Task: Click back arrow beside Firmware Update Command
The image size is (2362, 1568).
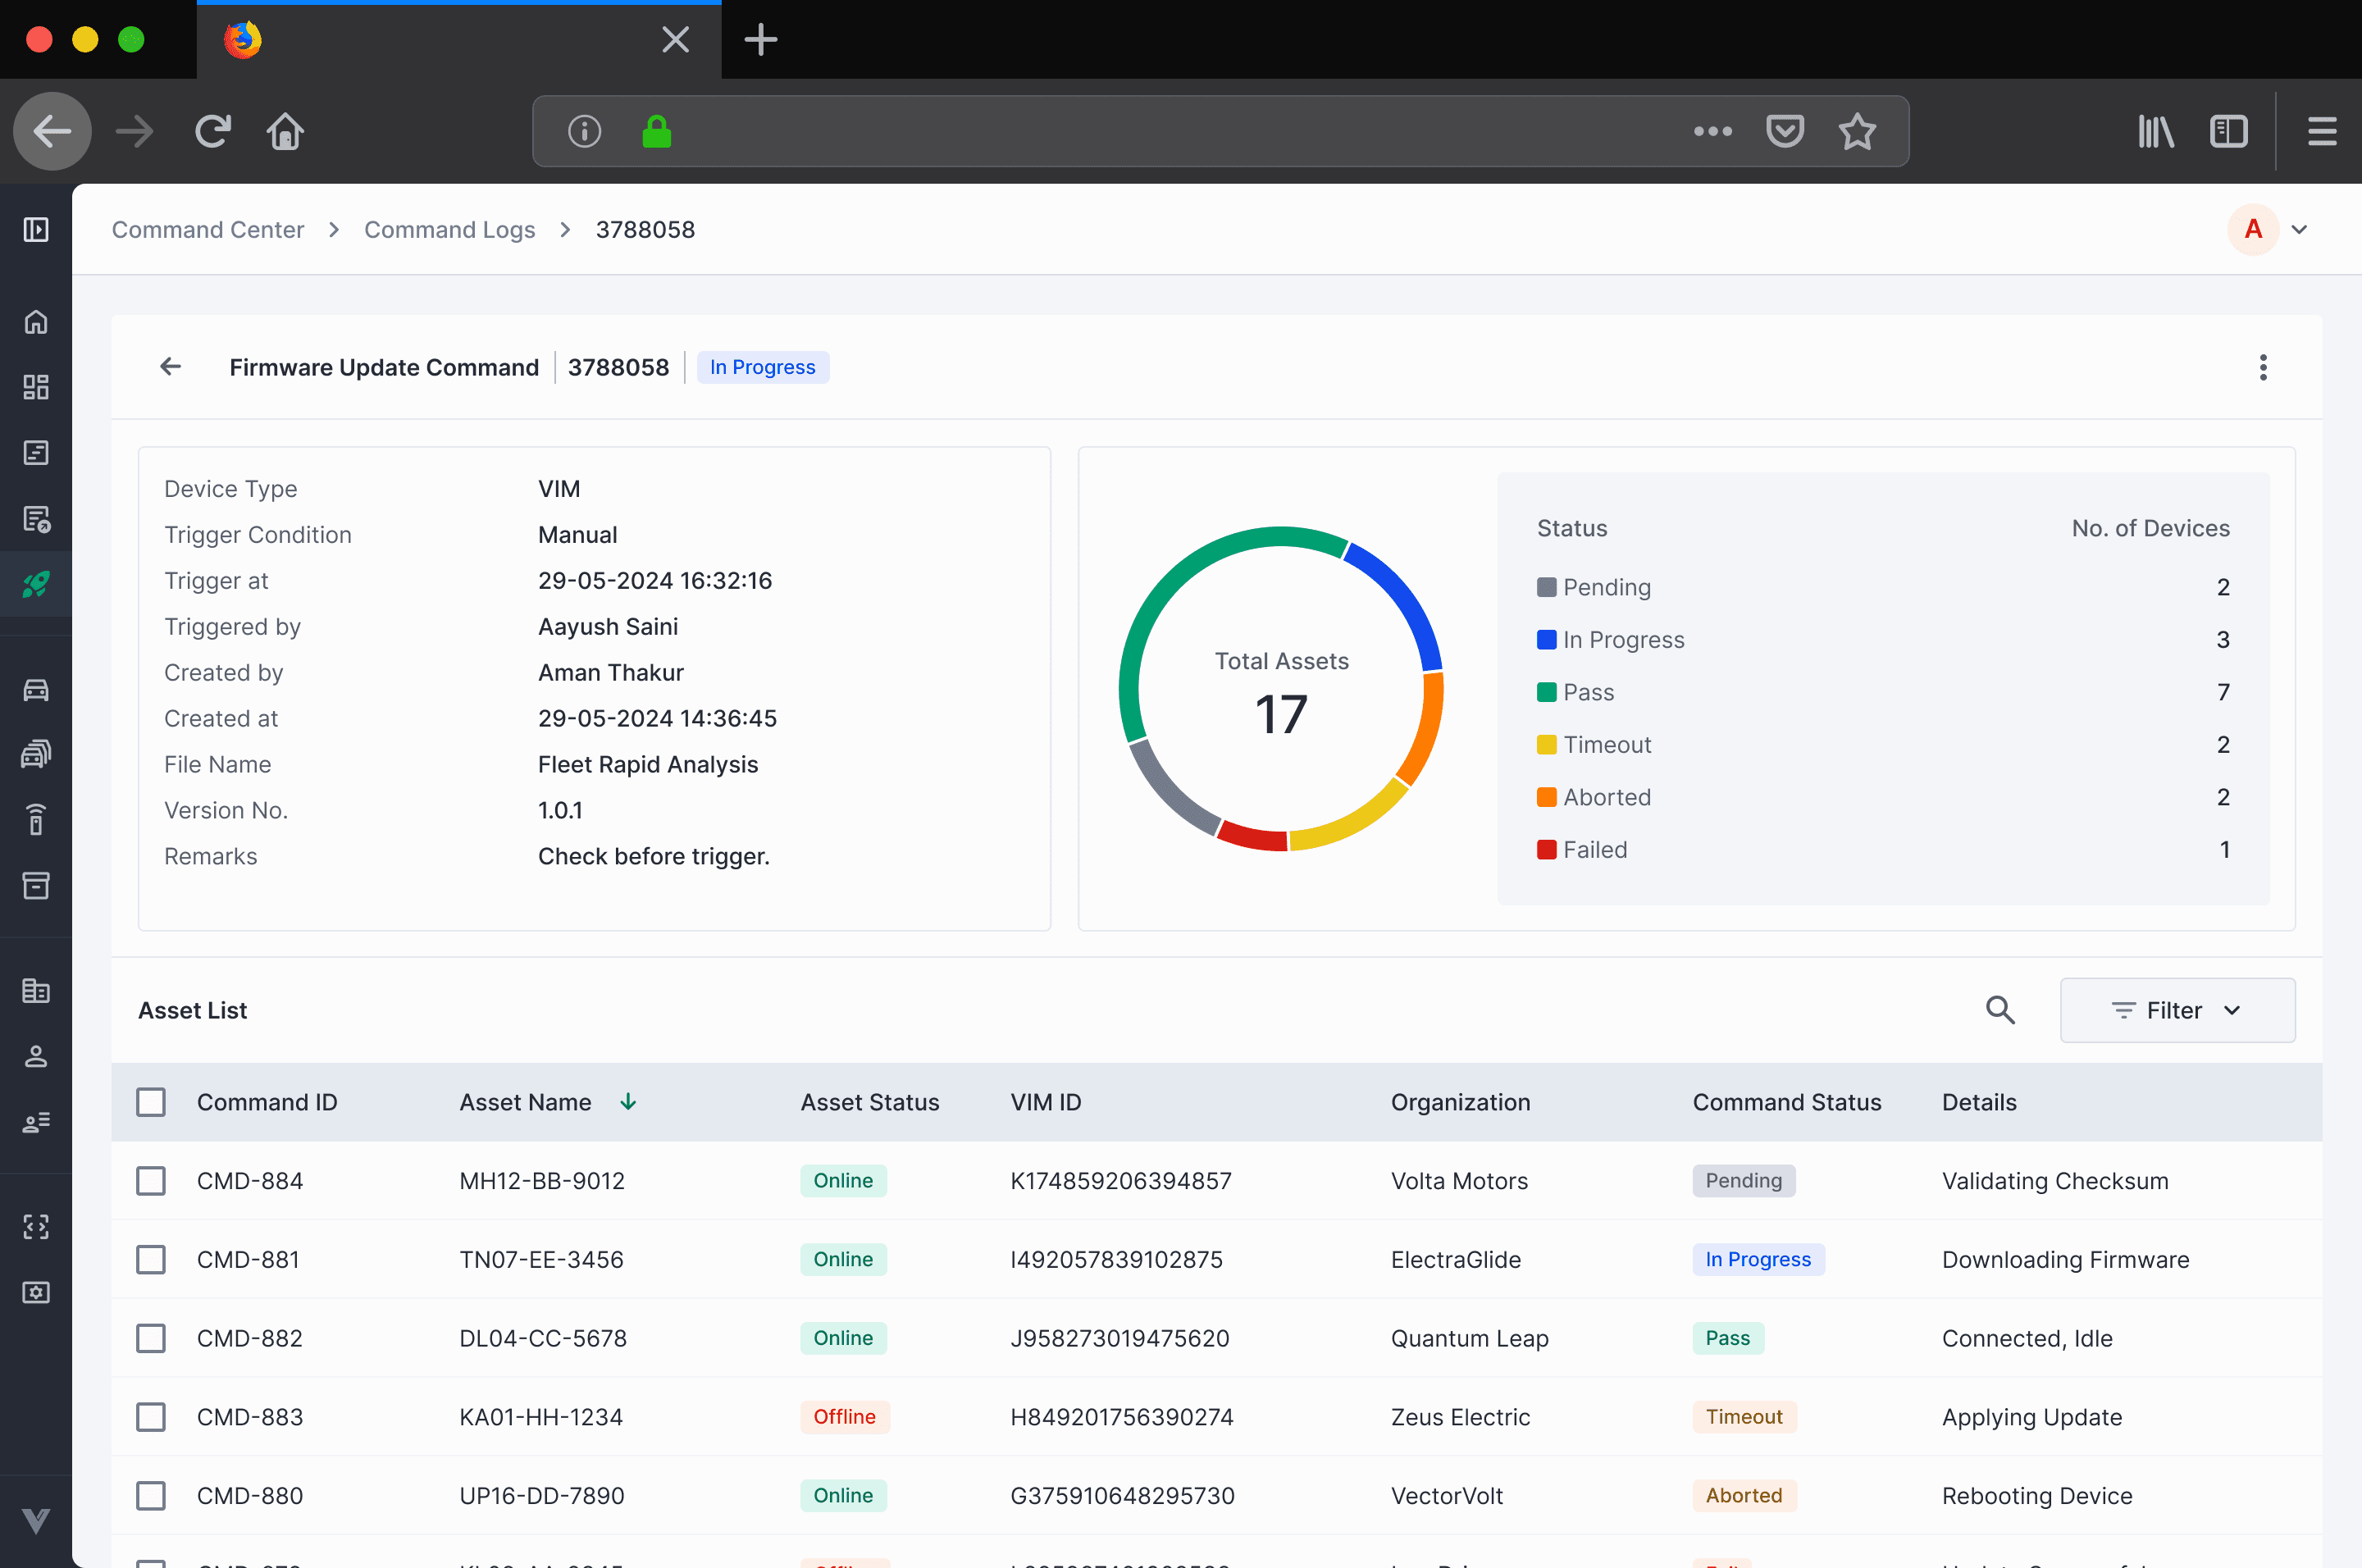Action: coord(171,367)
